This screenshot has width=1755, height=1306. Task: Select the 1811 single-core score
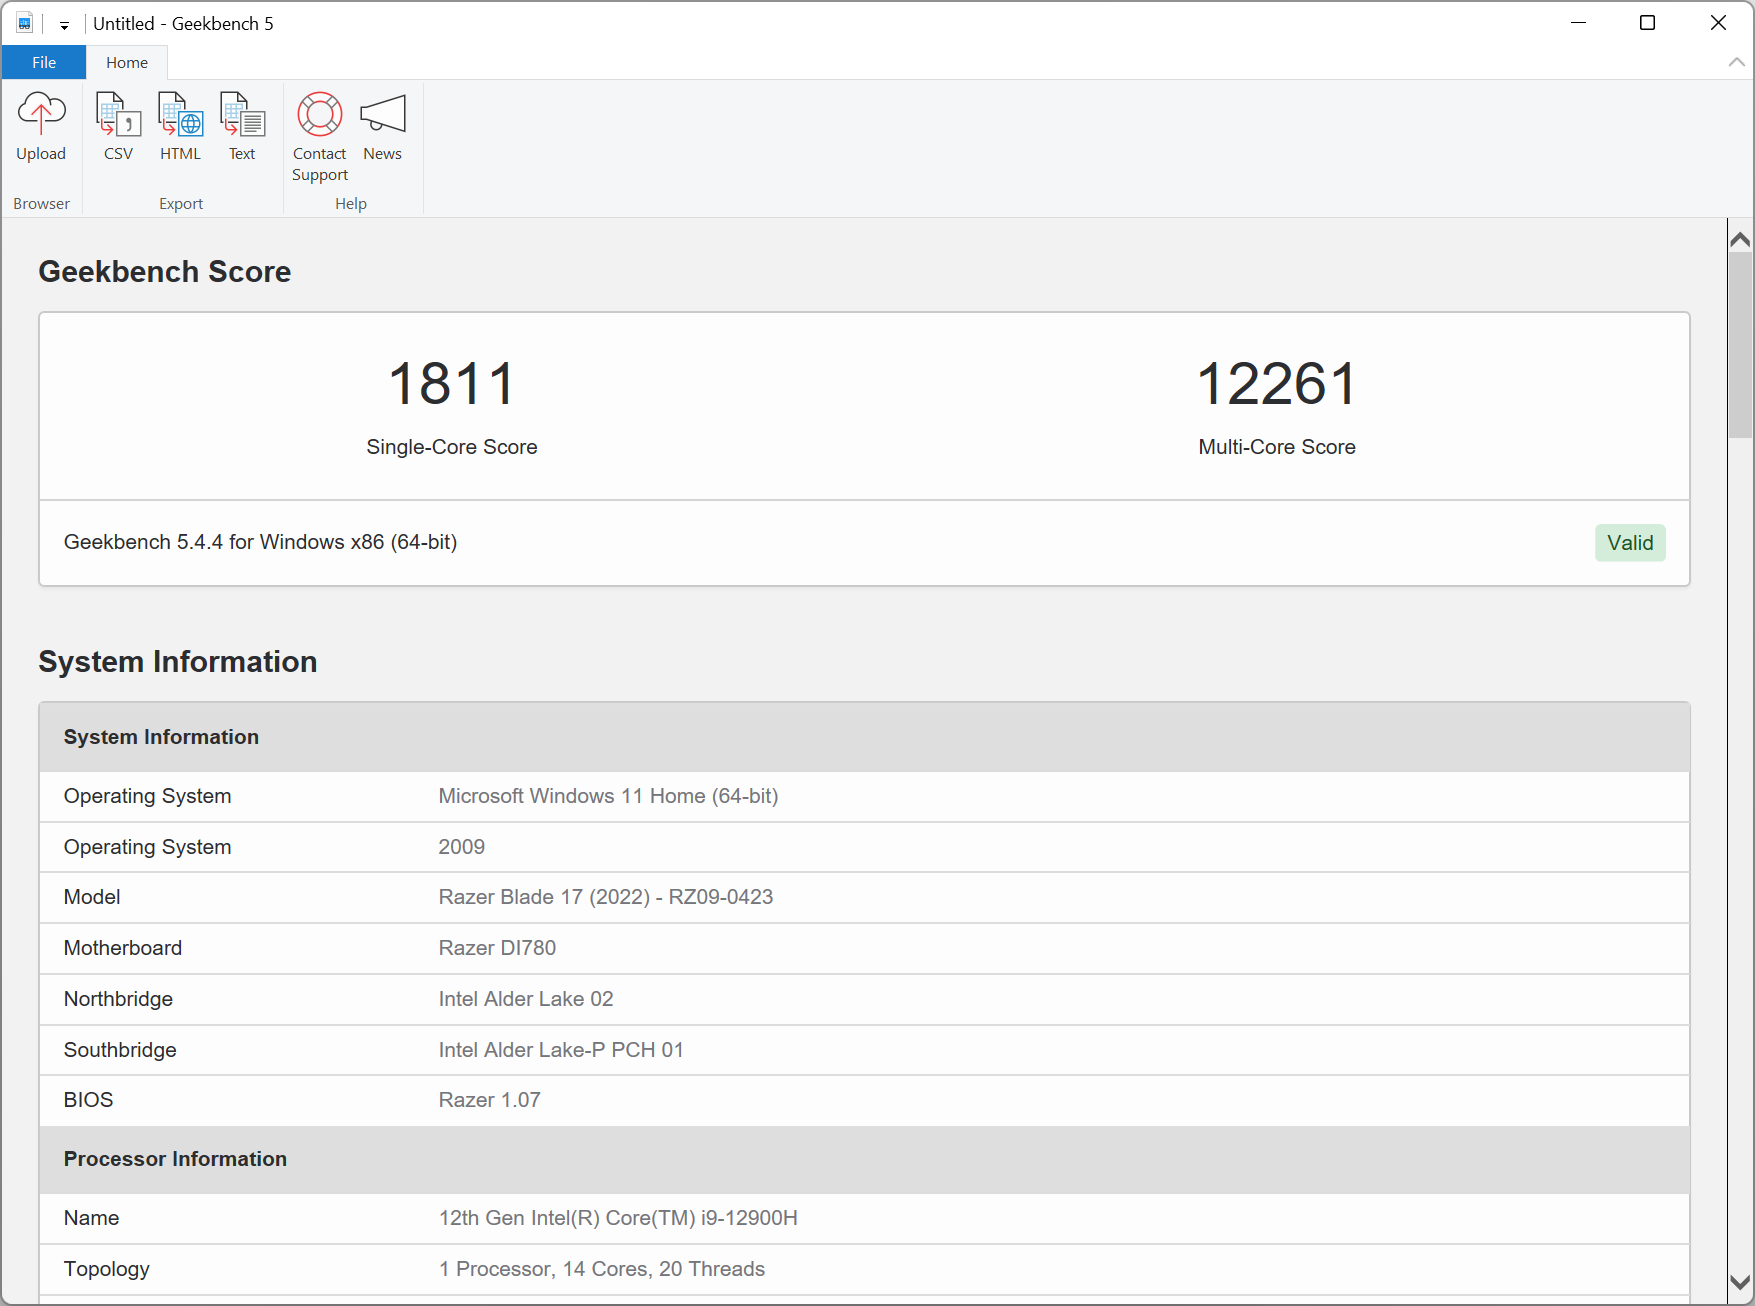pyautogui.click(x=452, y=384)
